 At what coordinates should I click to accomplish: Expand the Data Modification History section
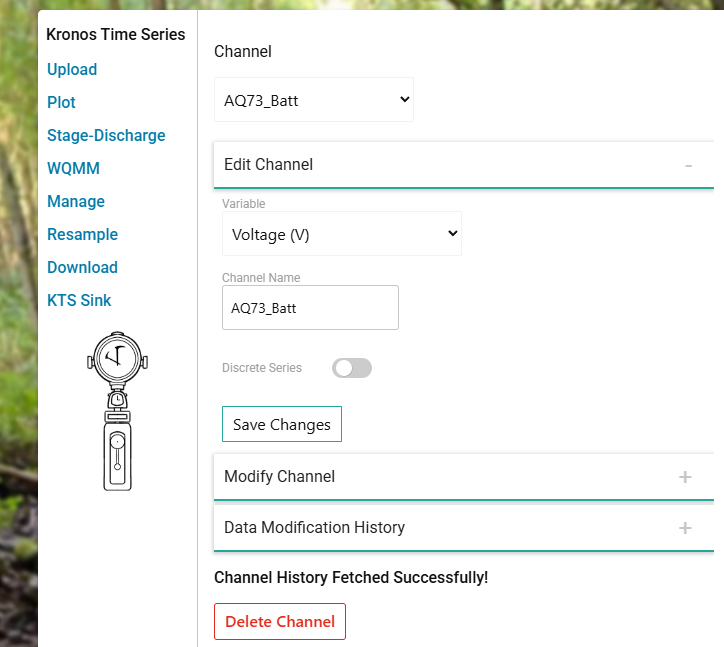314,527
